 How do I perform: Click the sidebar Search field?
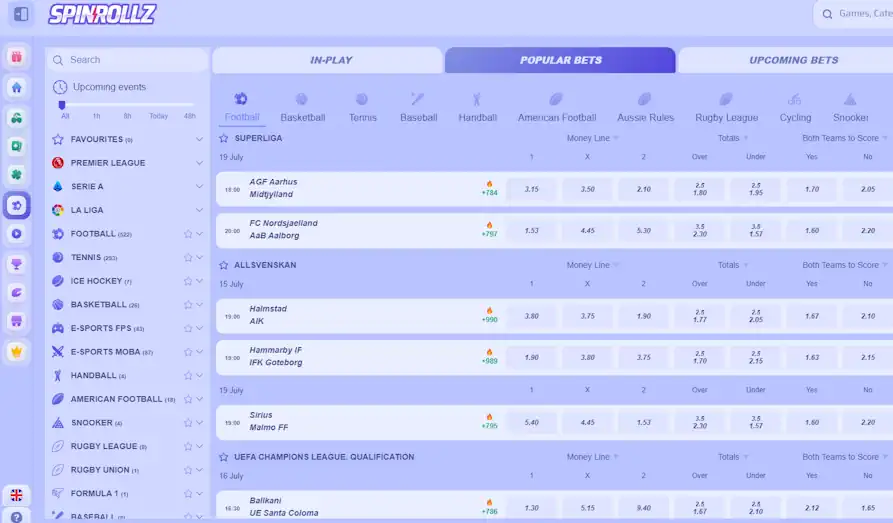[128, 60]
